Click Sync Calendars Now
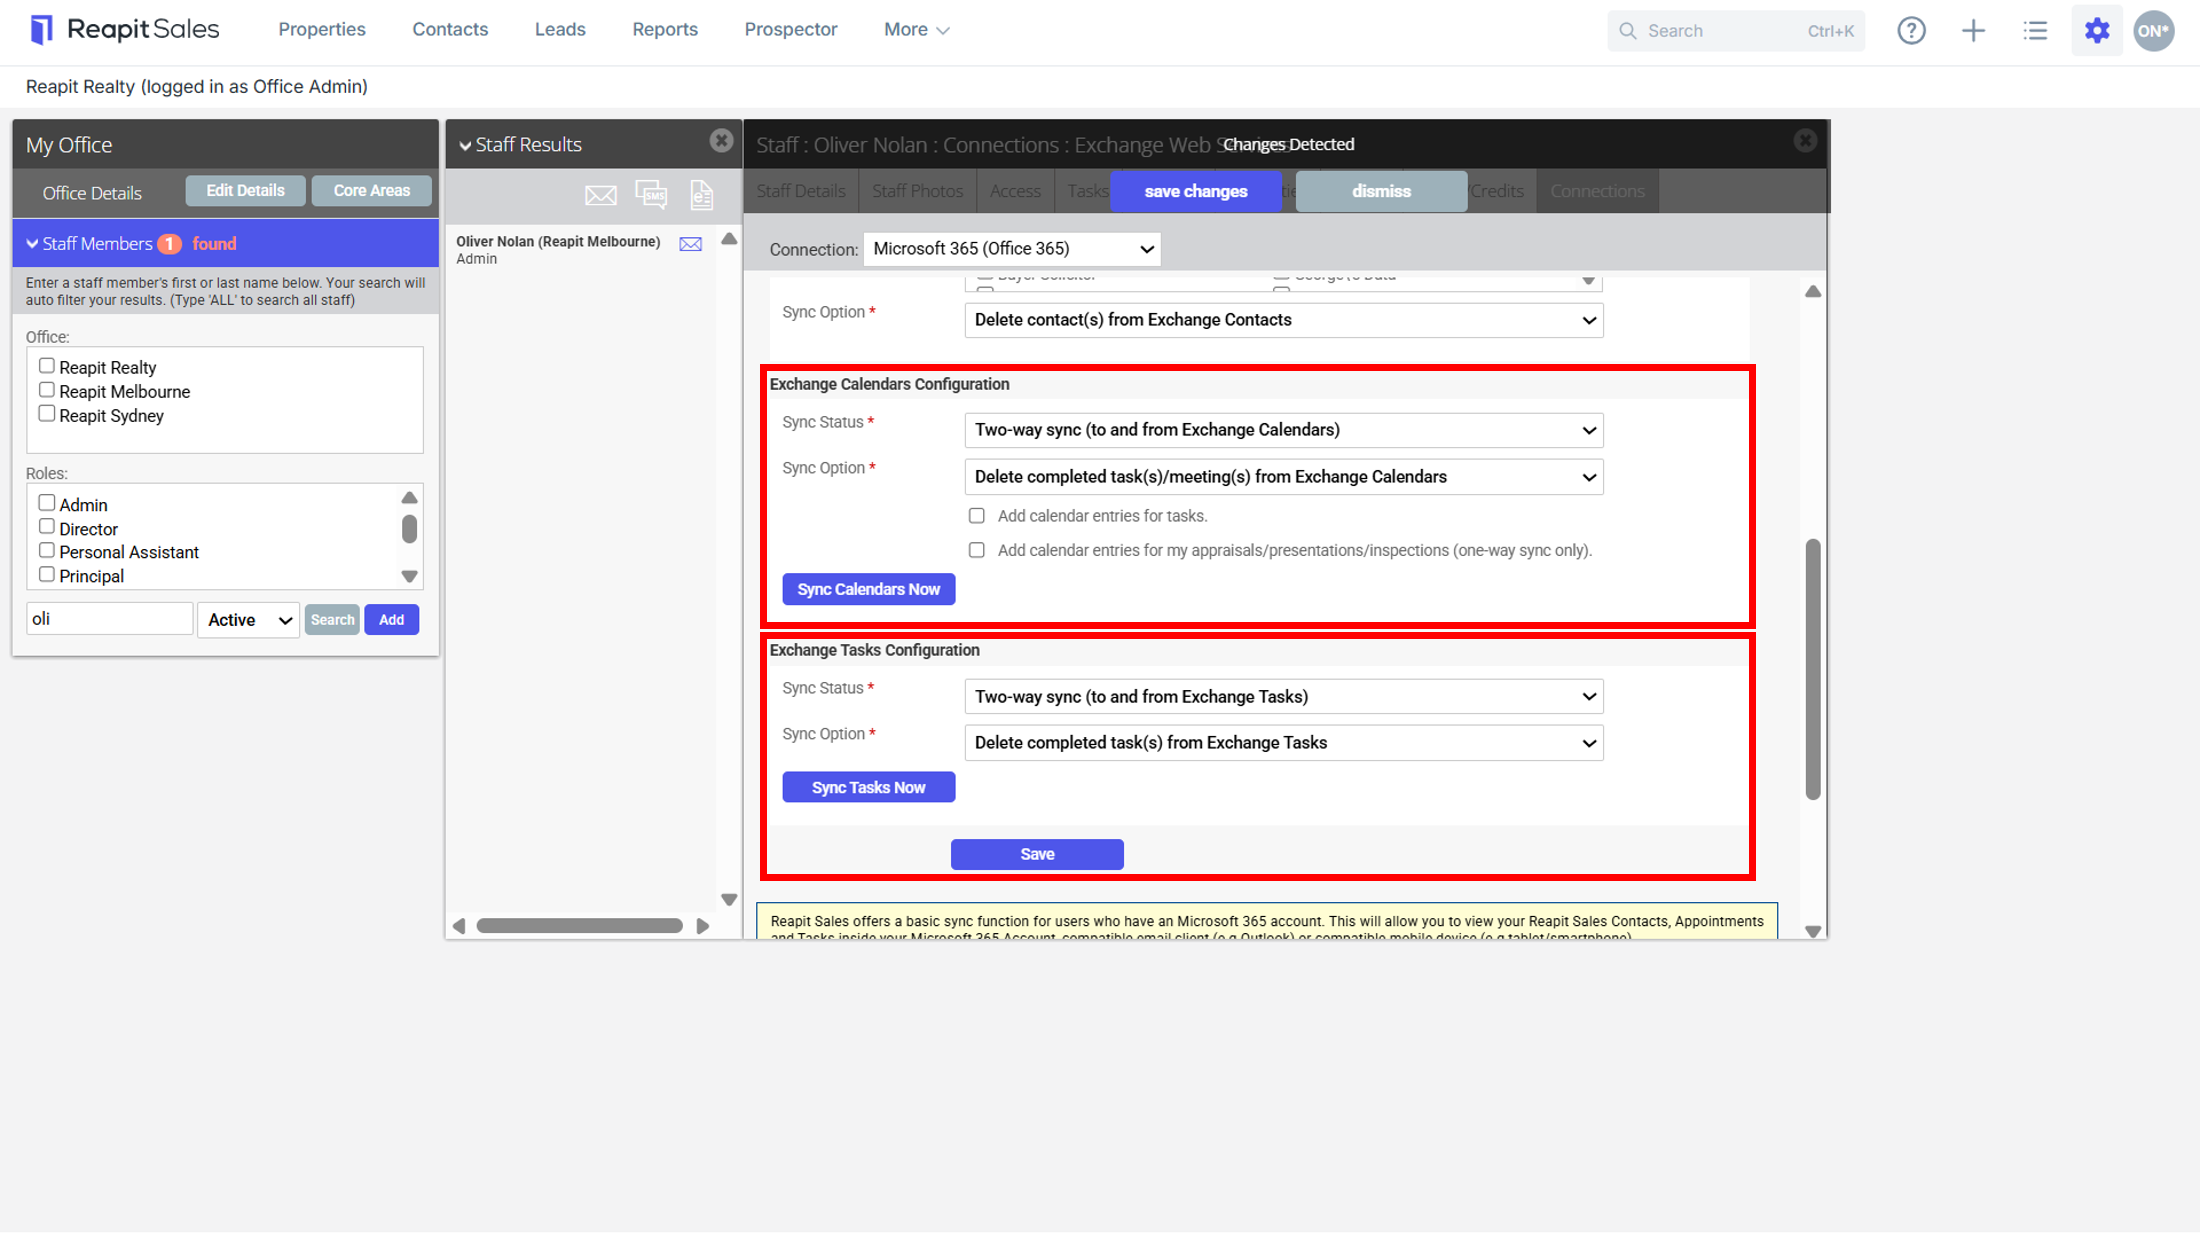The height and width of the screenshot is (1238, 2200). point(868,589)
